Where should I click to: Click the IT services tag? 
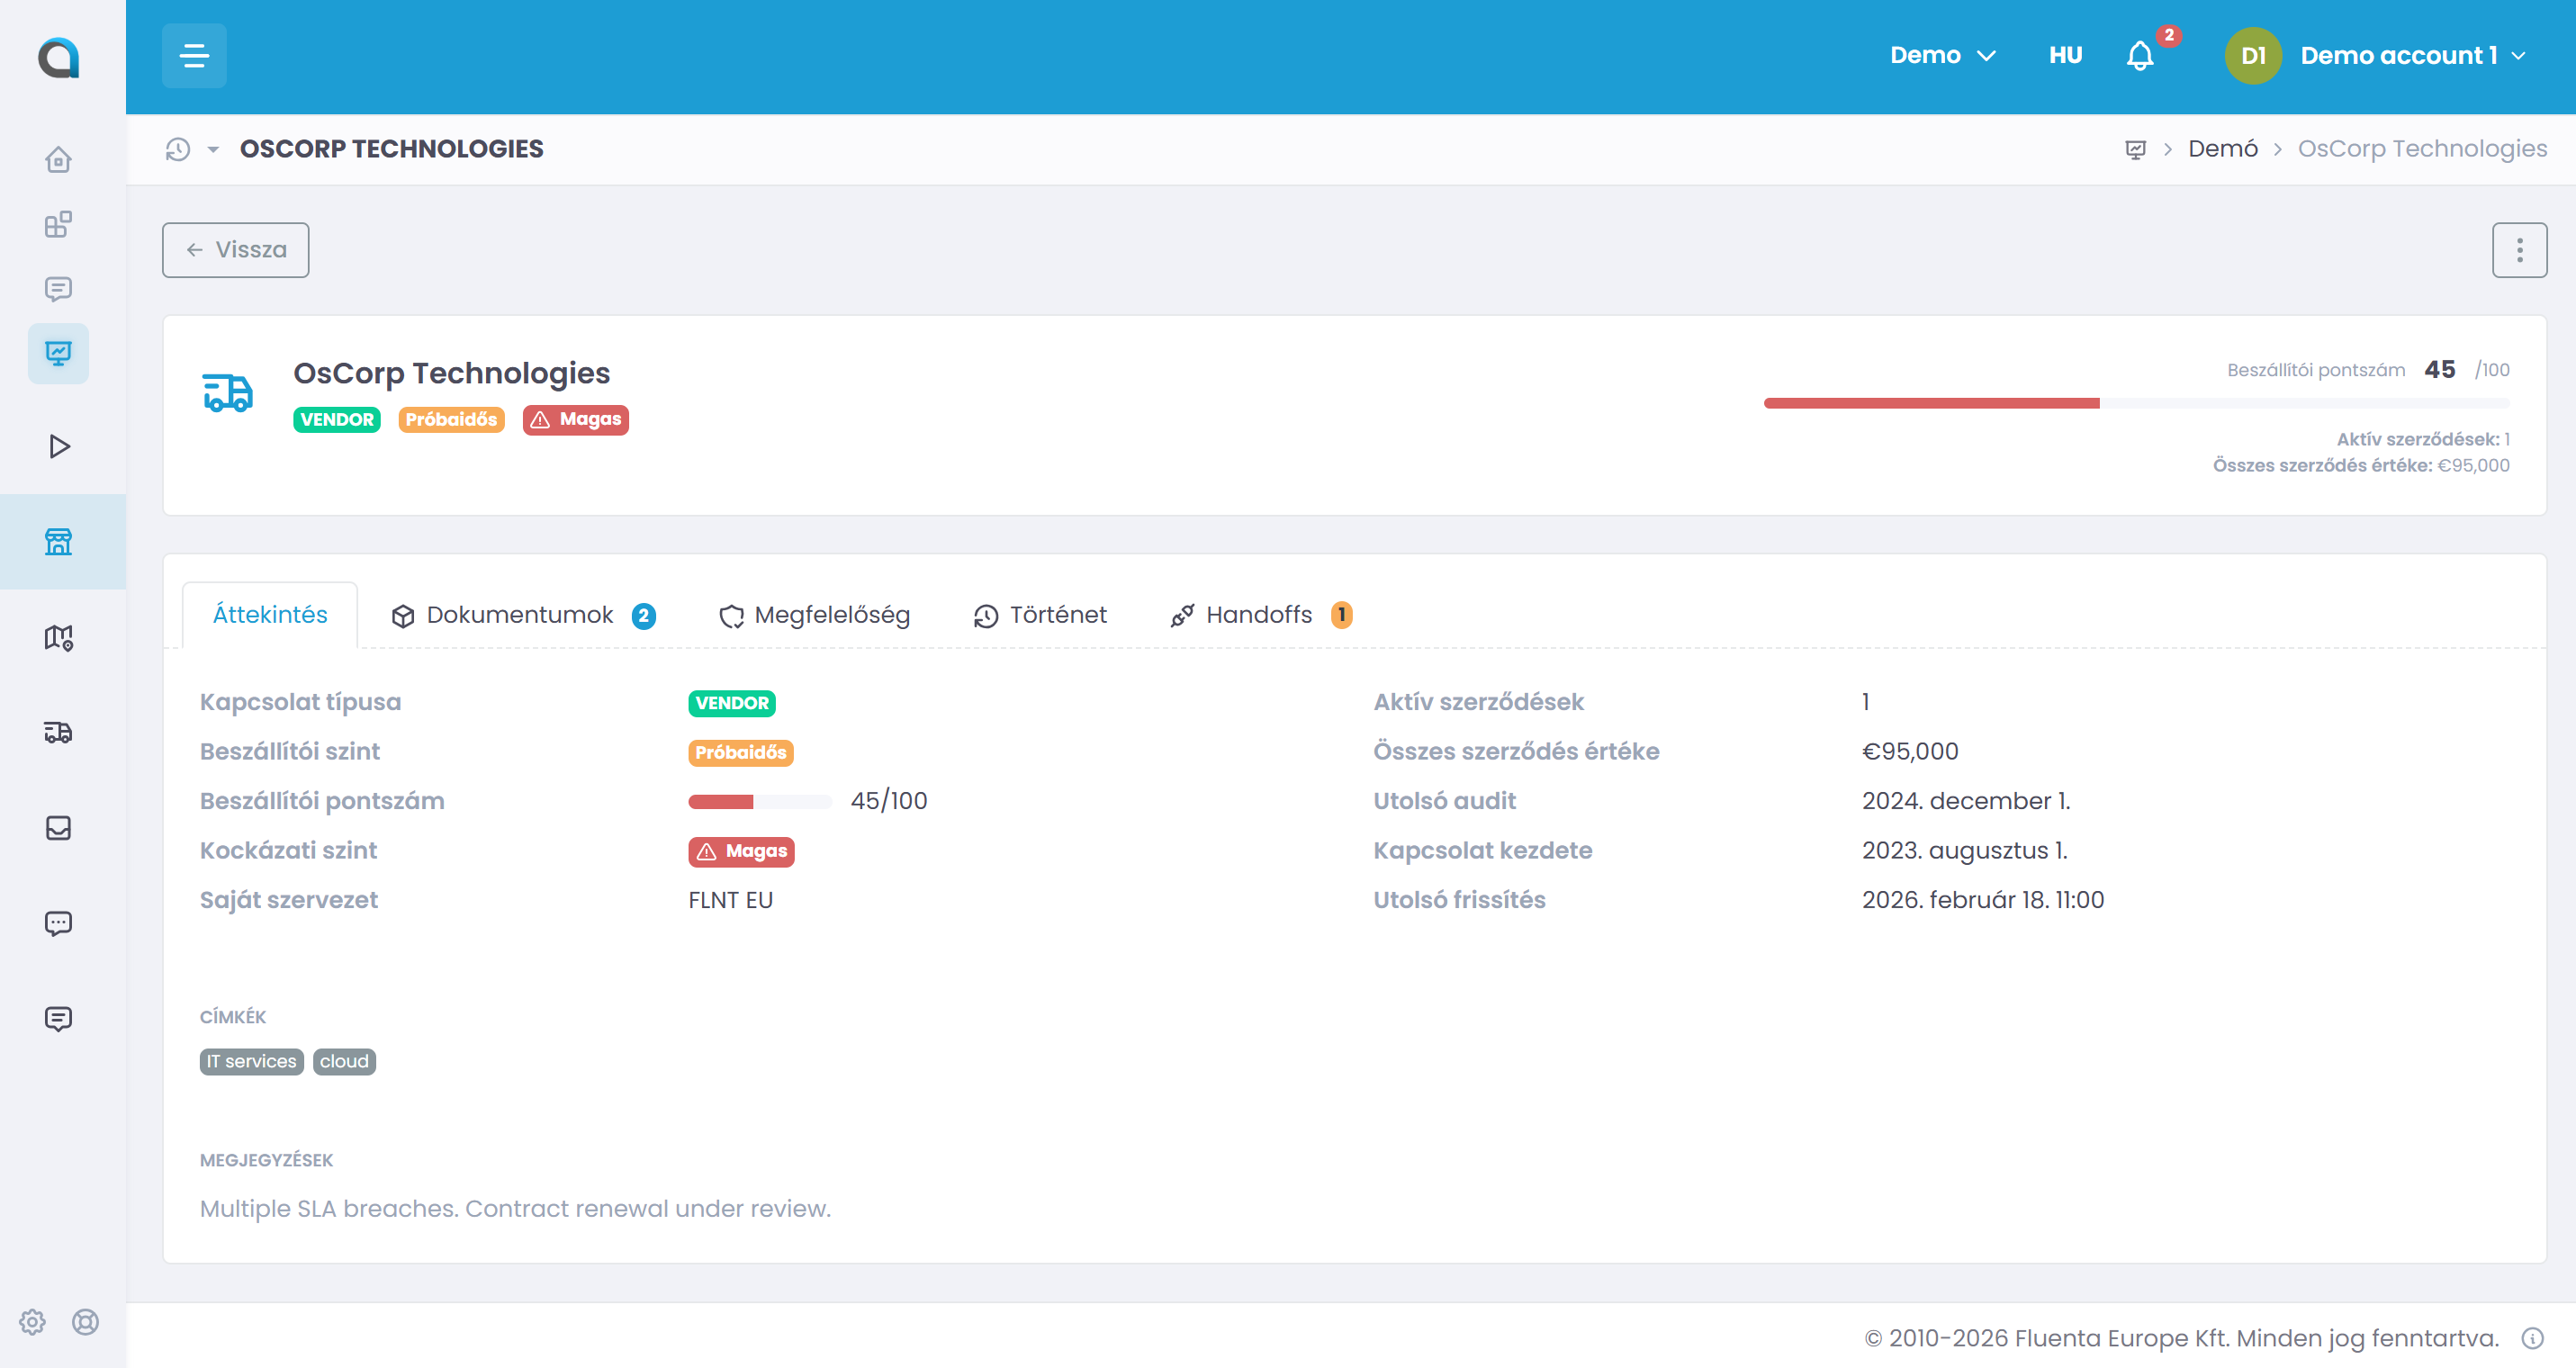pos(252,1061)
